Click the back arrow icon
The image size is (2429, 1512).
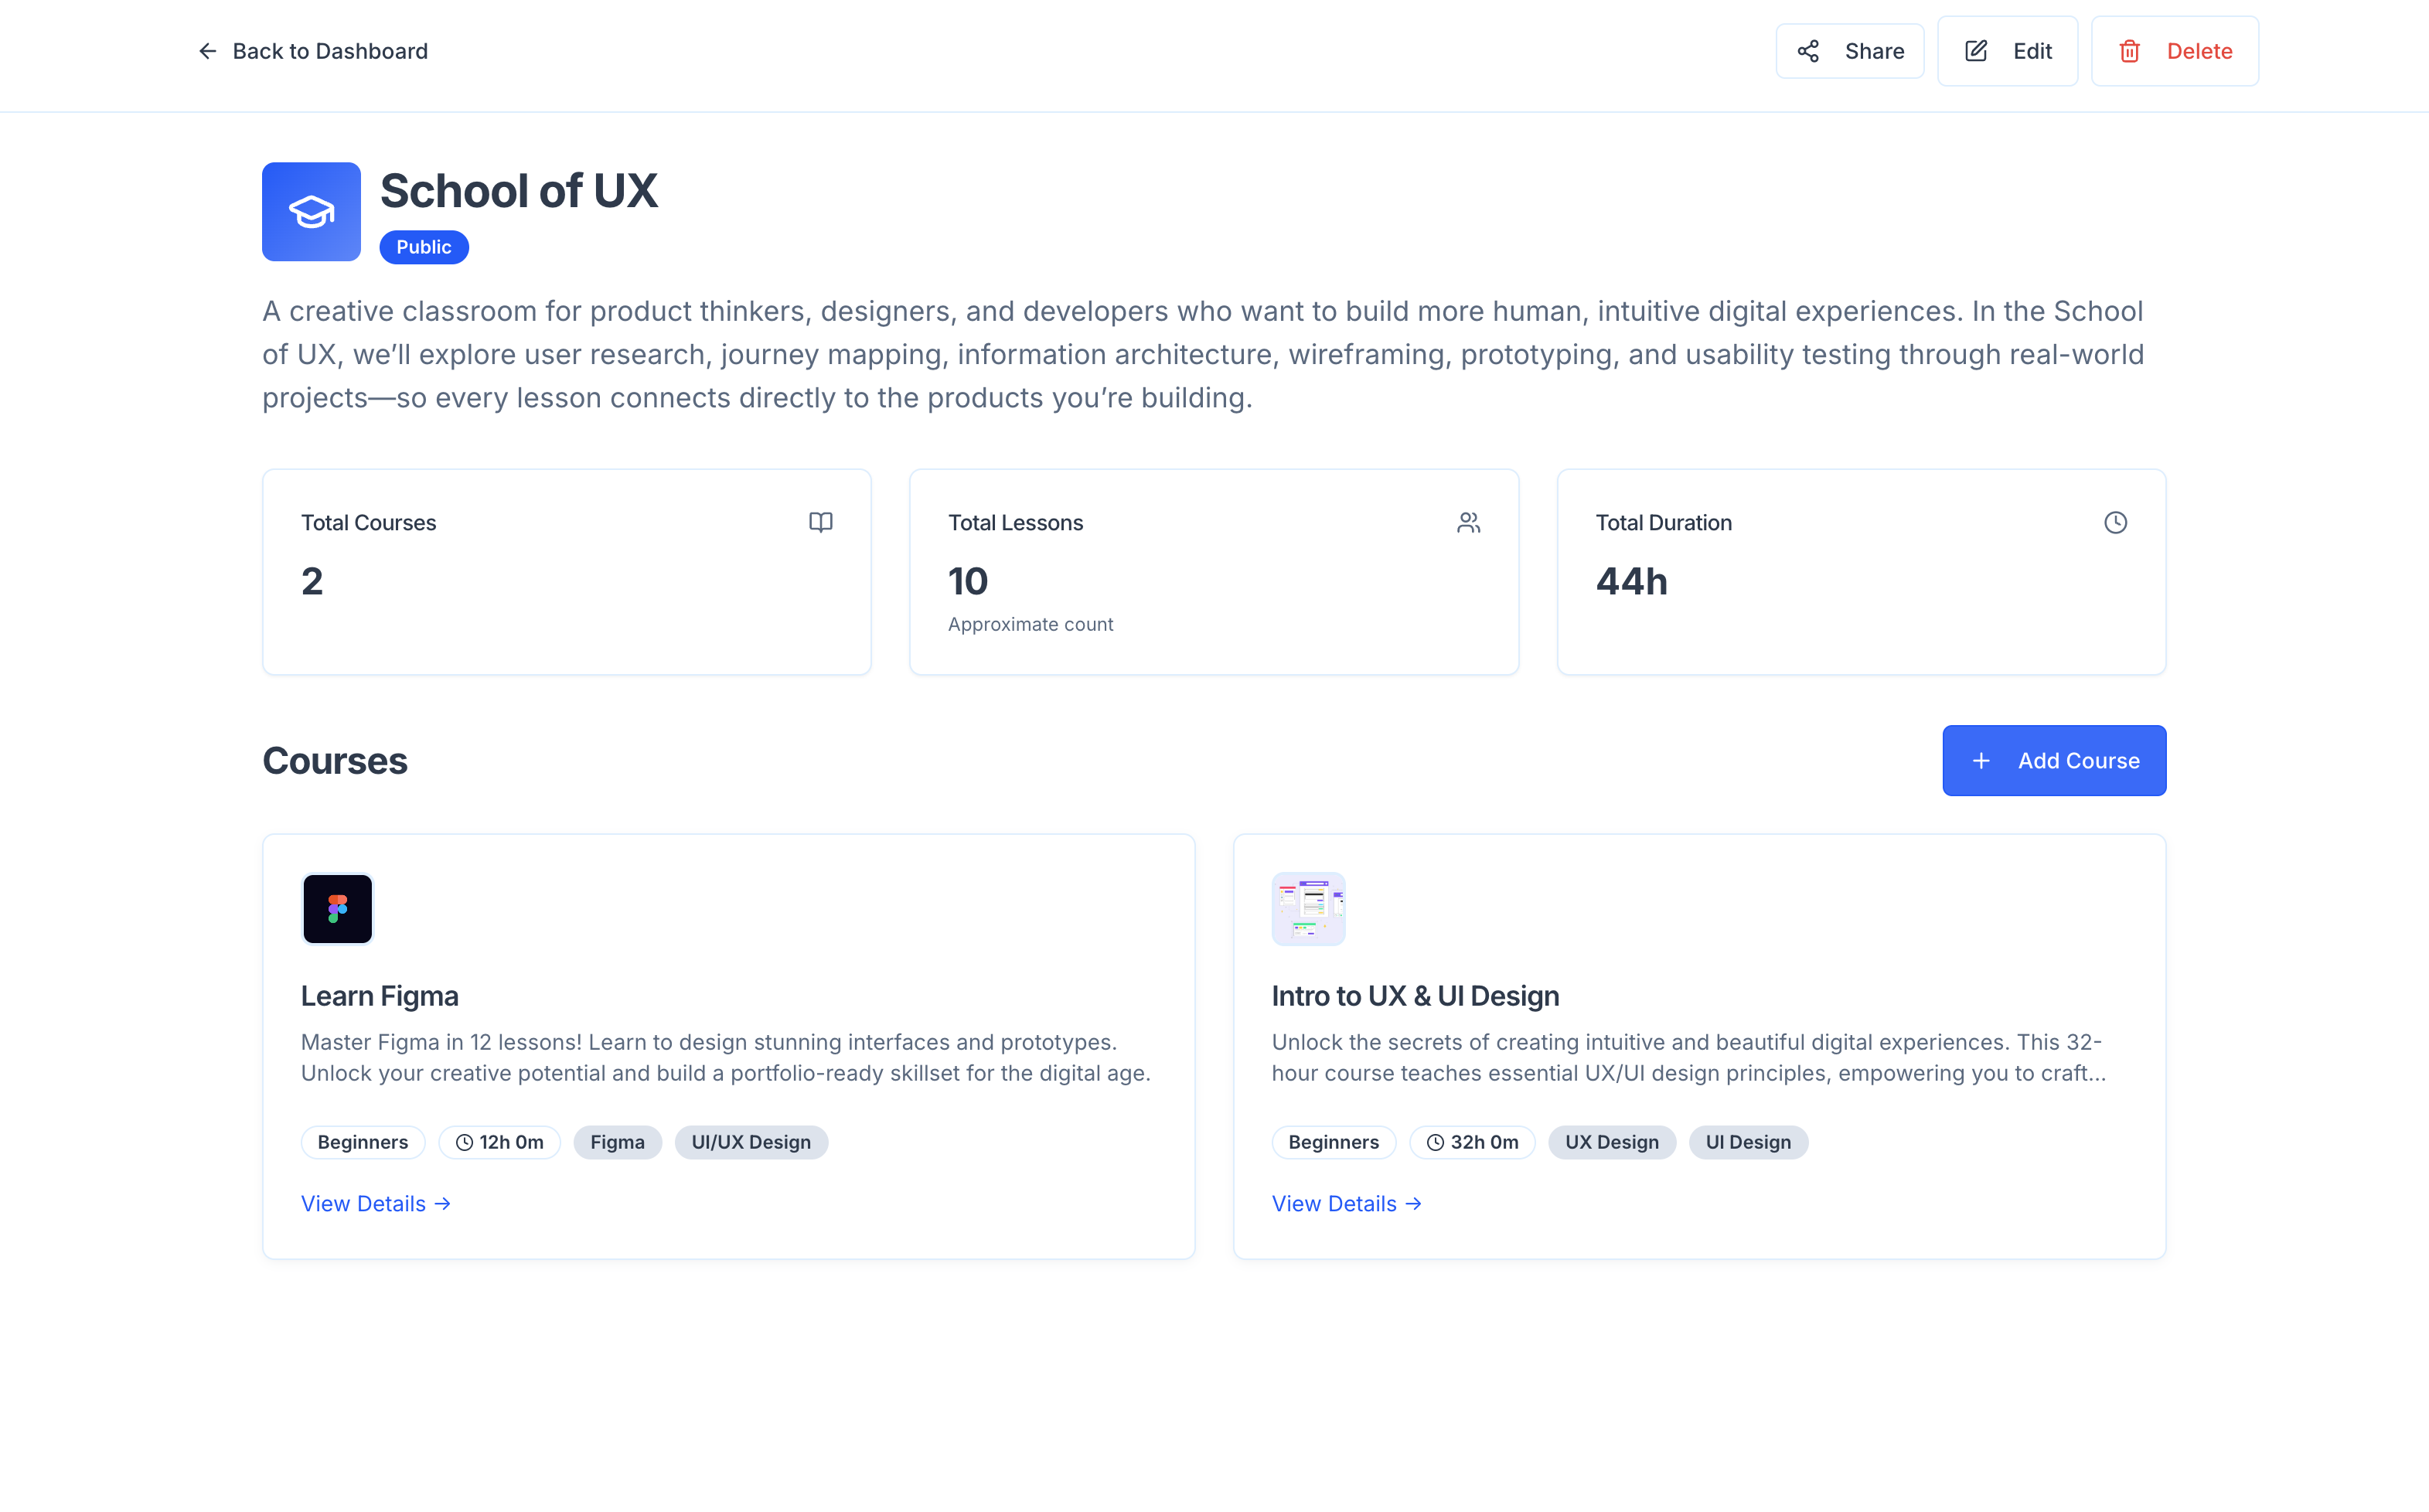pyautogui.click(x=207, y=51)
